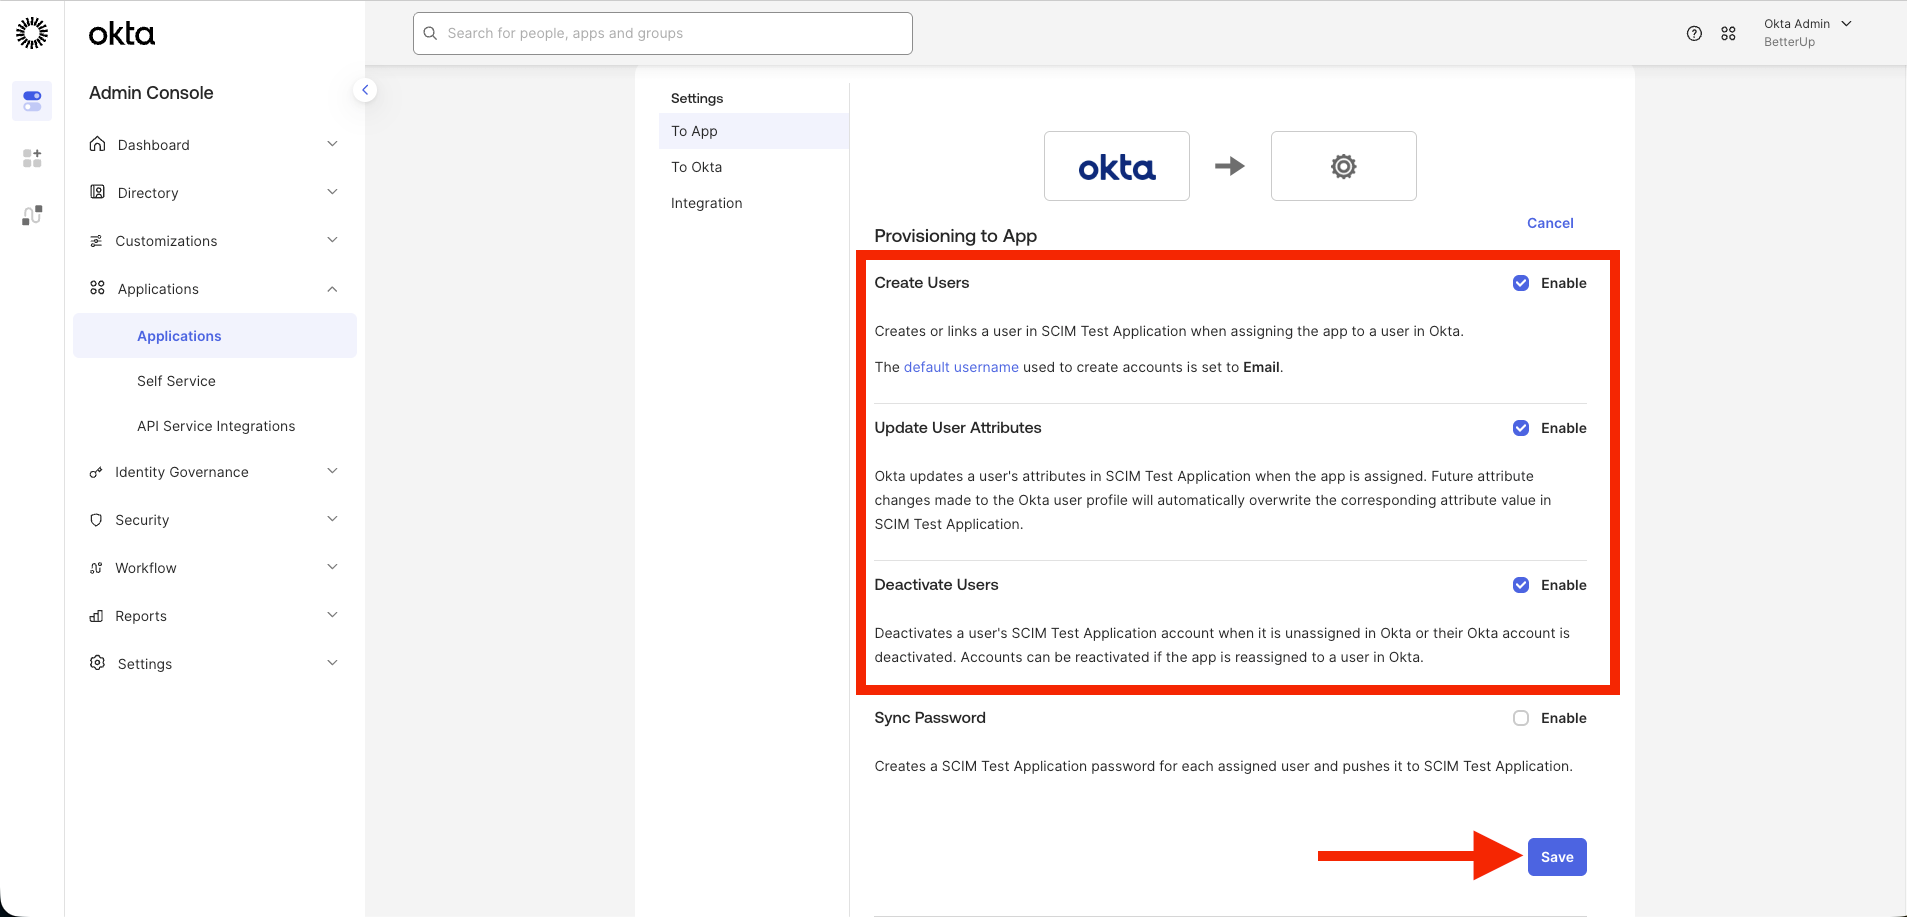Open the admin console toggle icon in rail

(32, 101)
